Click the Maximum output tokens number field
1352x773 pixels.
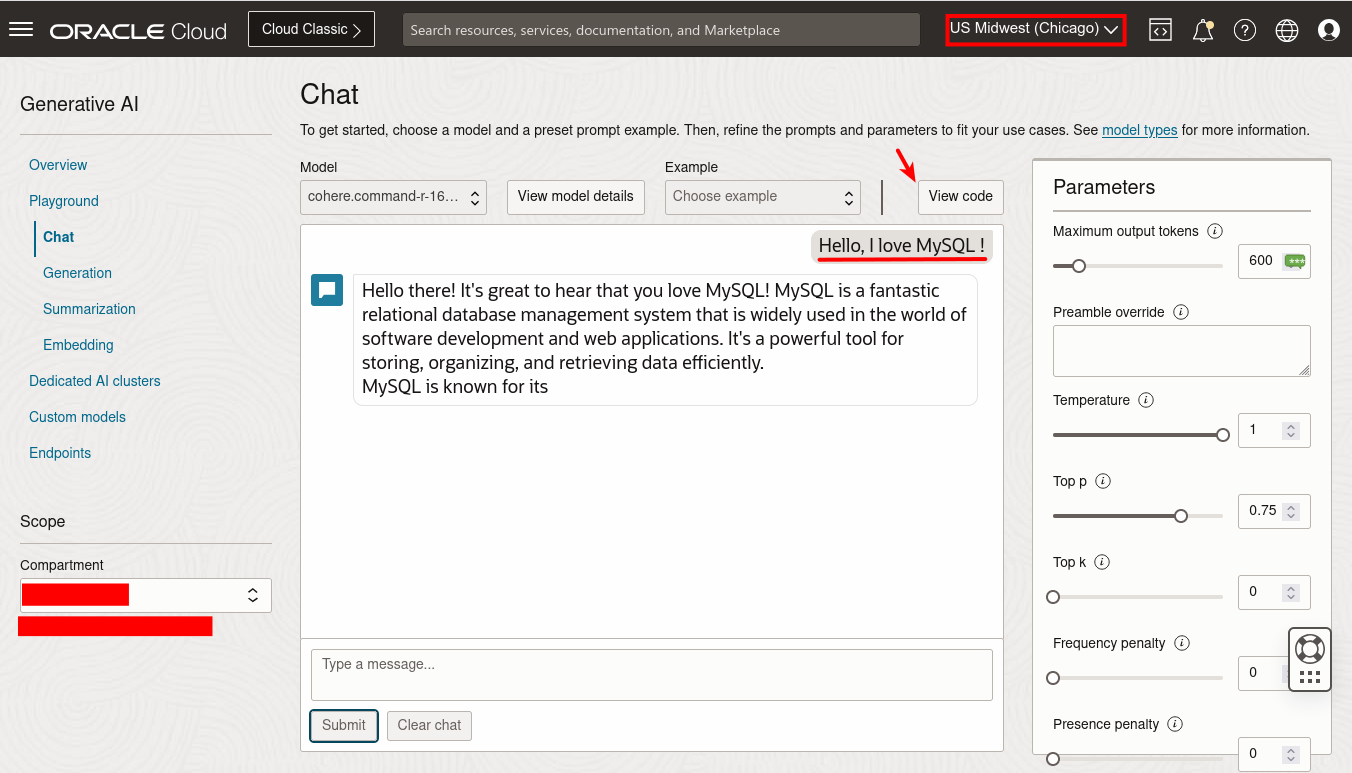click(1274, 261)
